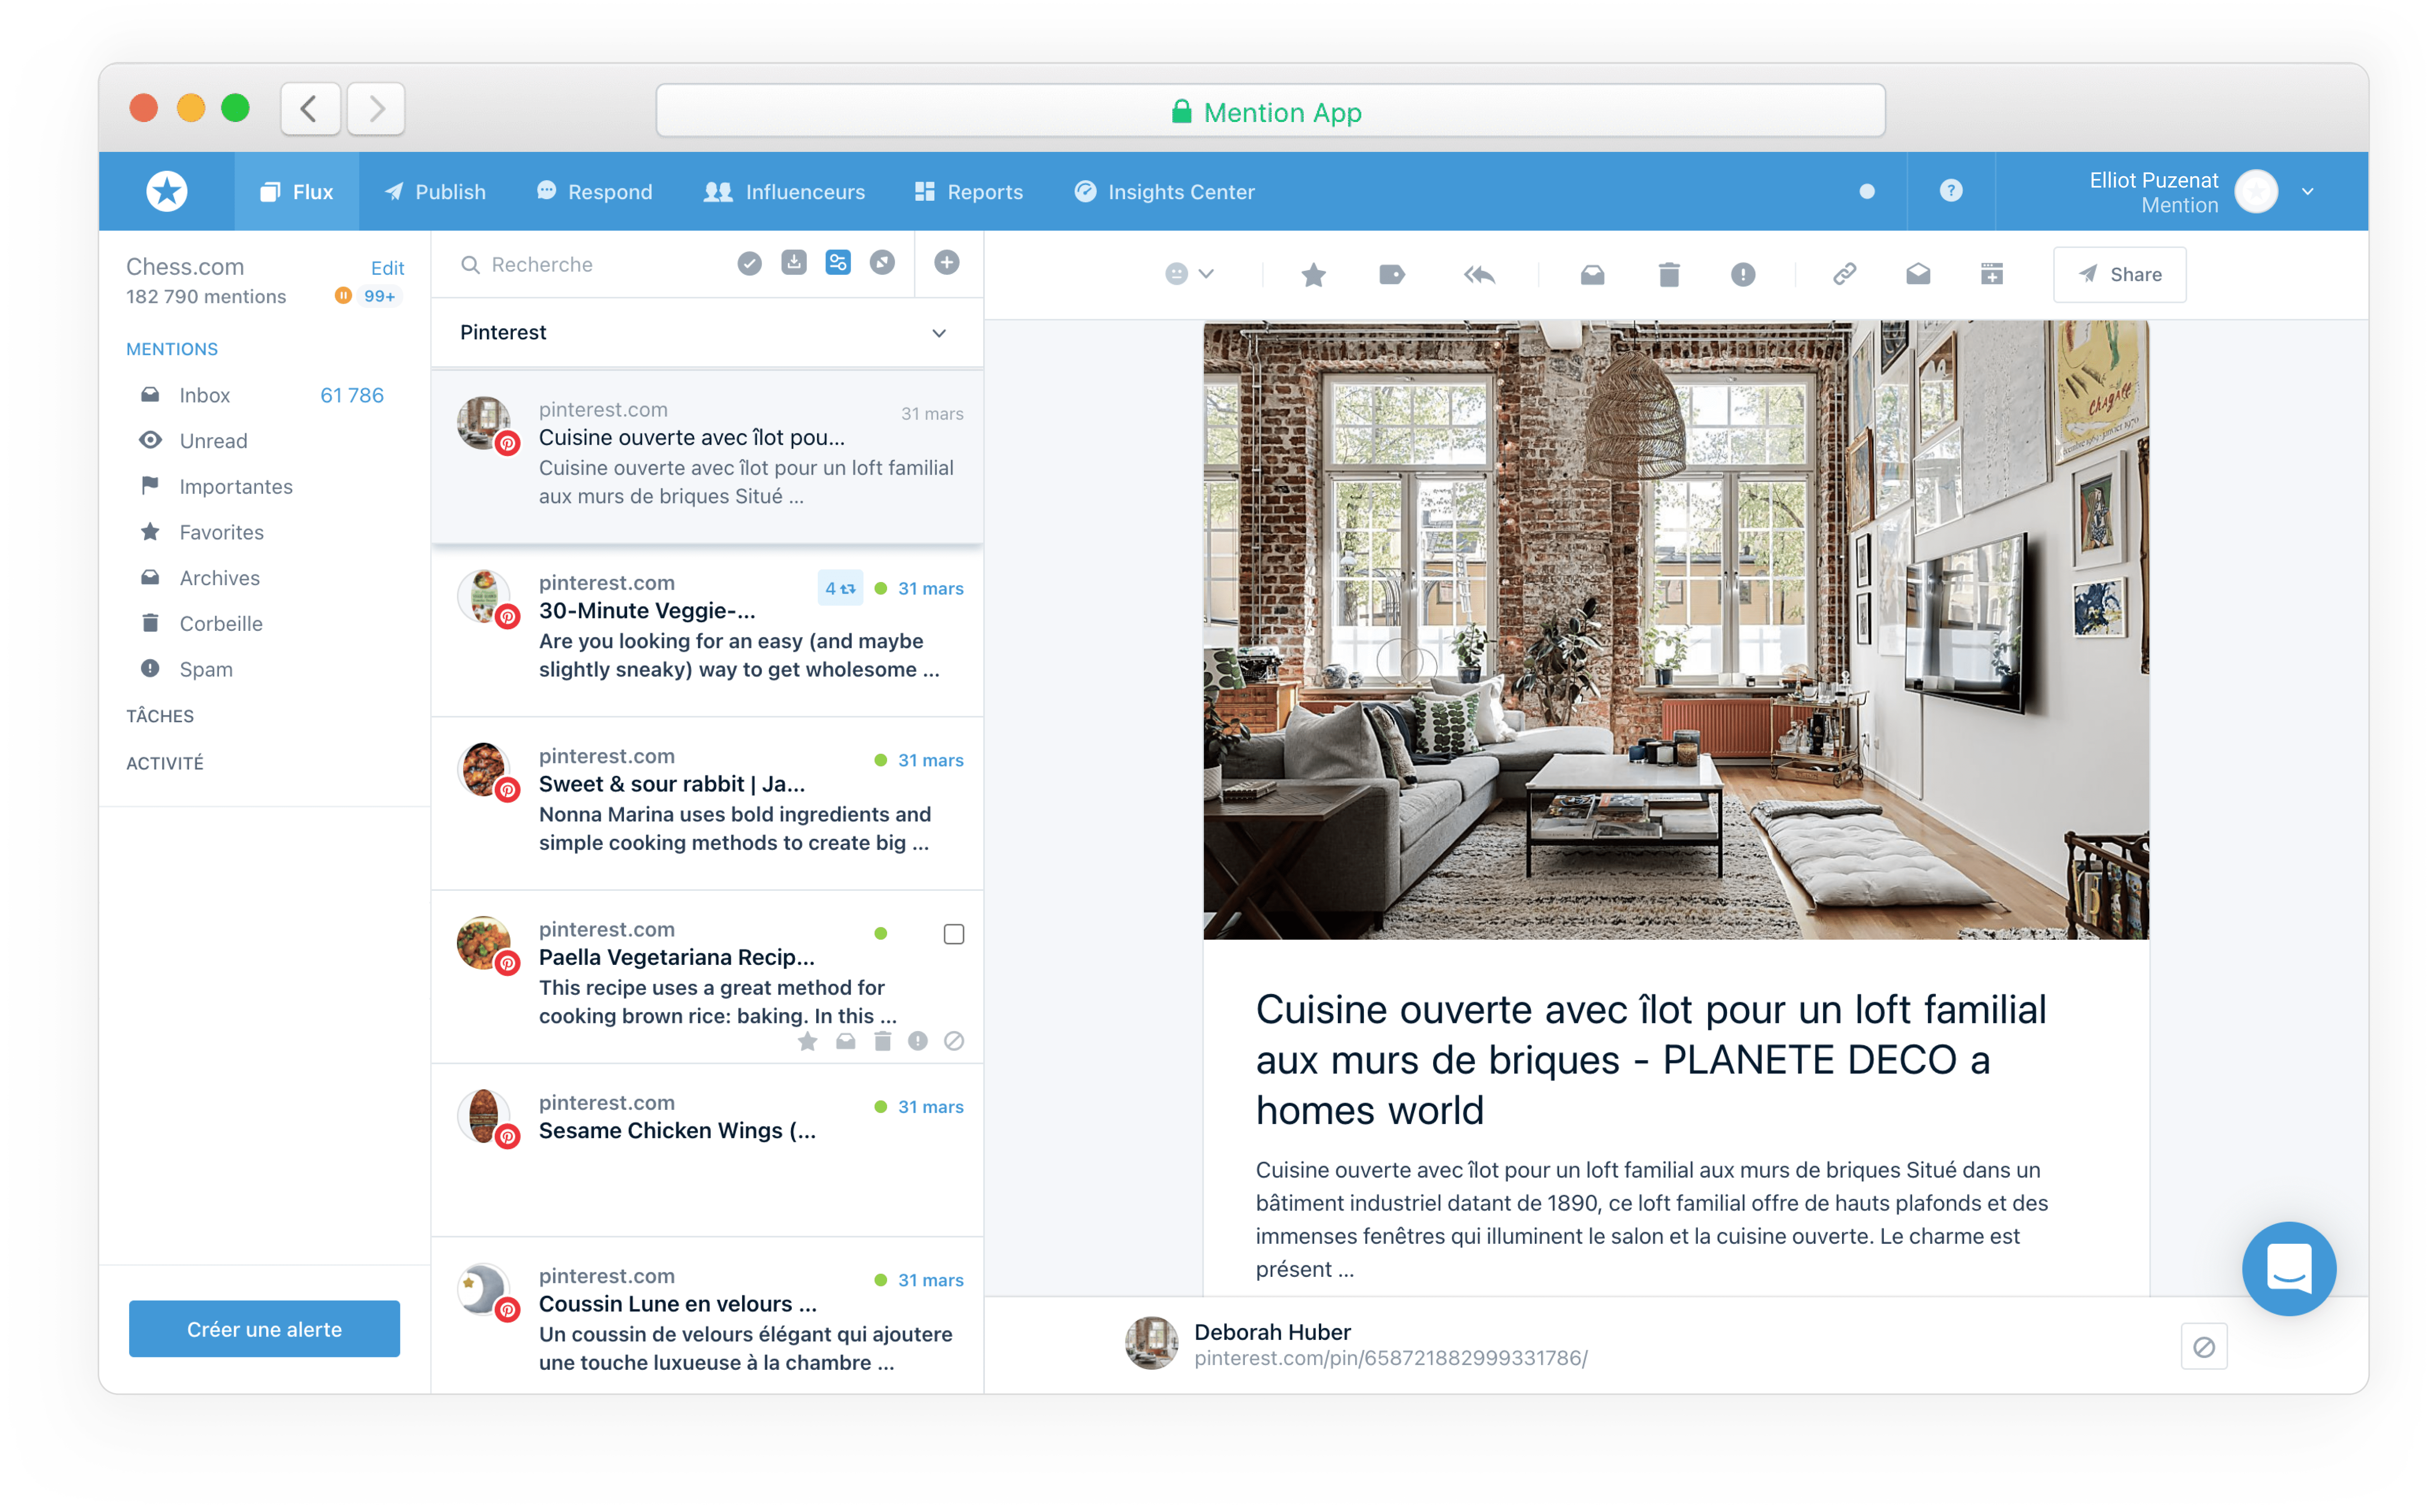Click the pinterest.com/pin URL link

pos(1390,1358)
